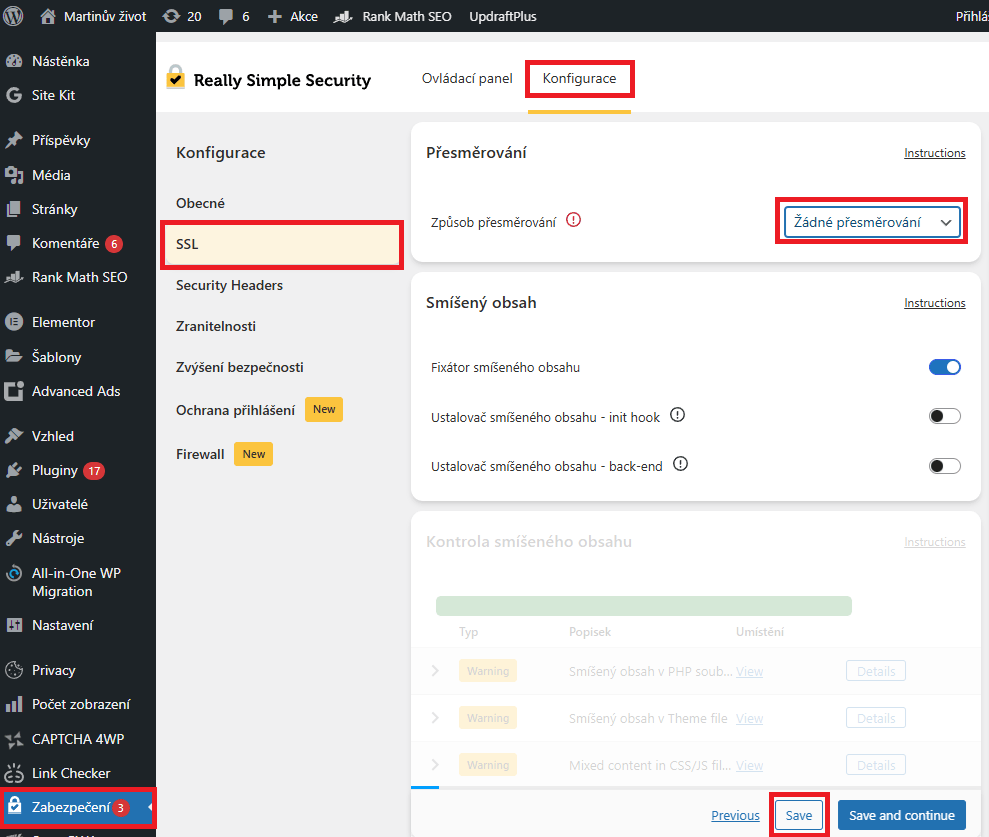Select Rank Math SEO in the sidebar
This screenshot has height=837, width=989.
tap(72, 277)
